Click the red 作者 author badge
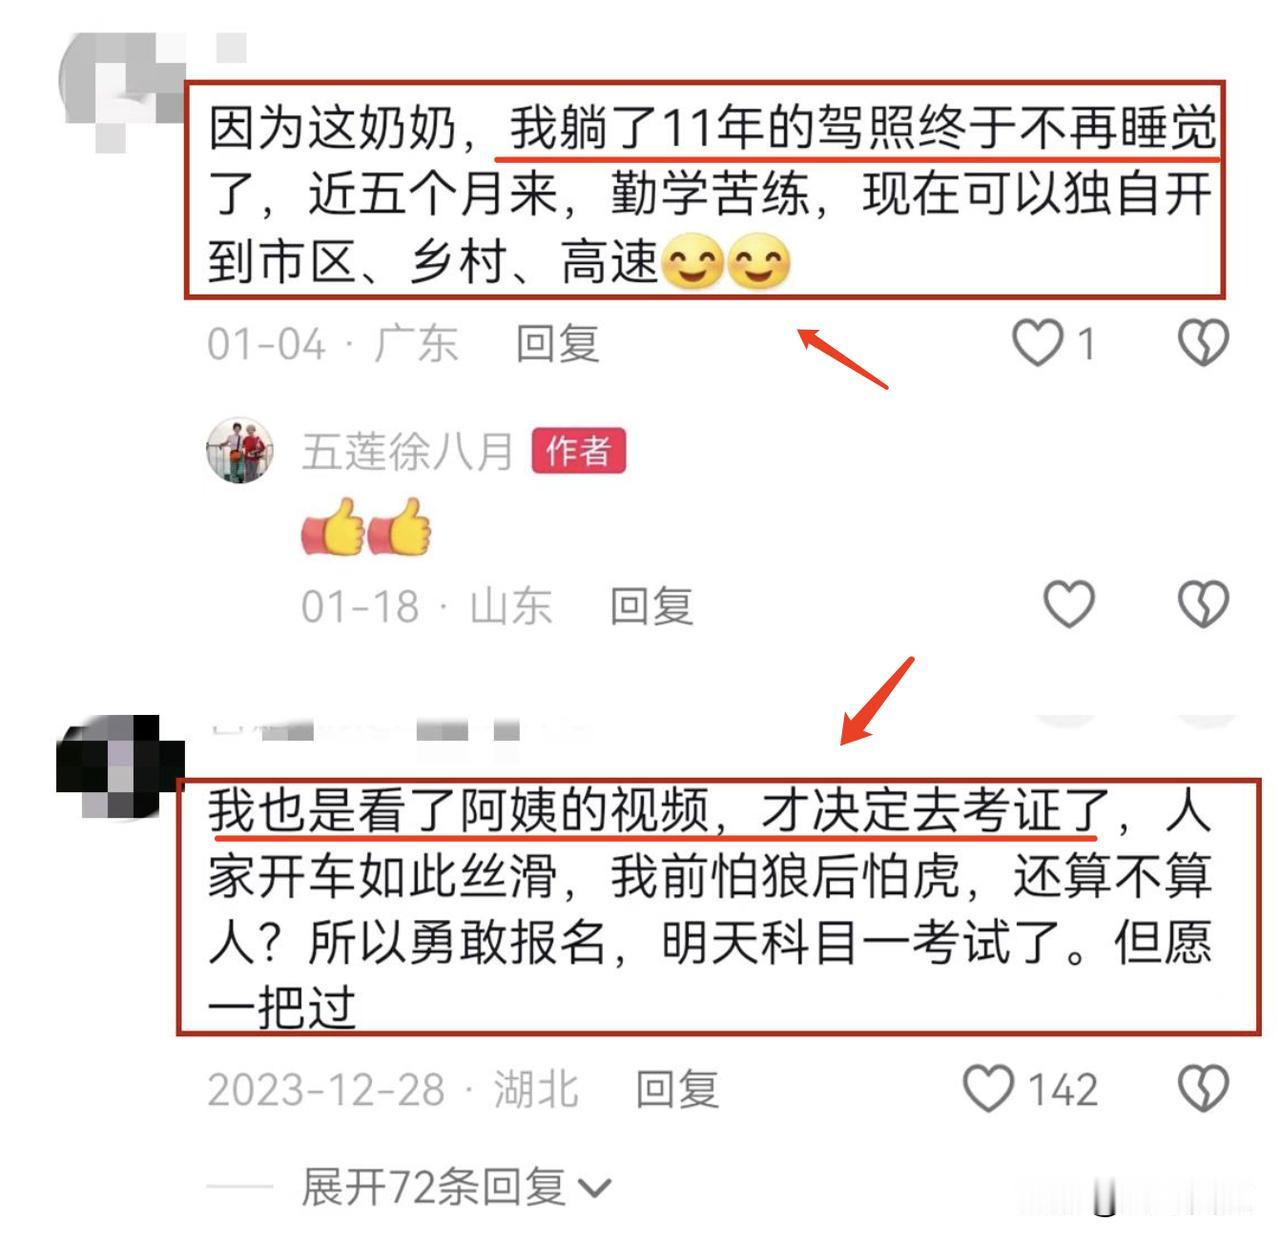The image size is (1280, 1243). [x=578, y=451]
